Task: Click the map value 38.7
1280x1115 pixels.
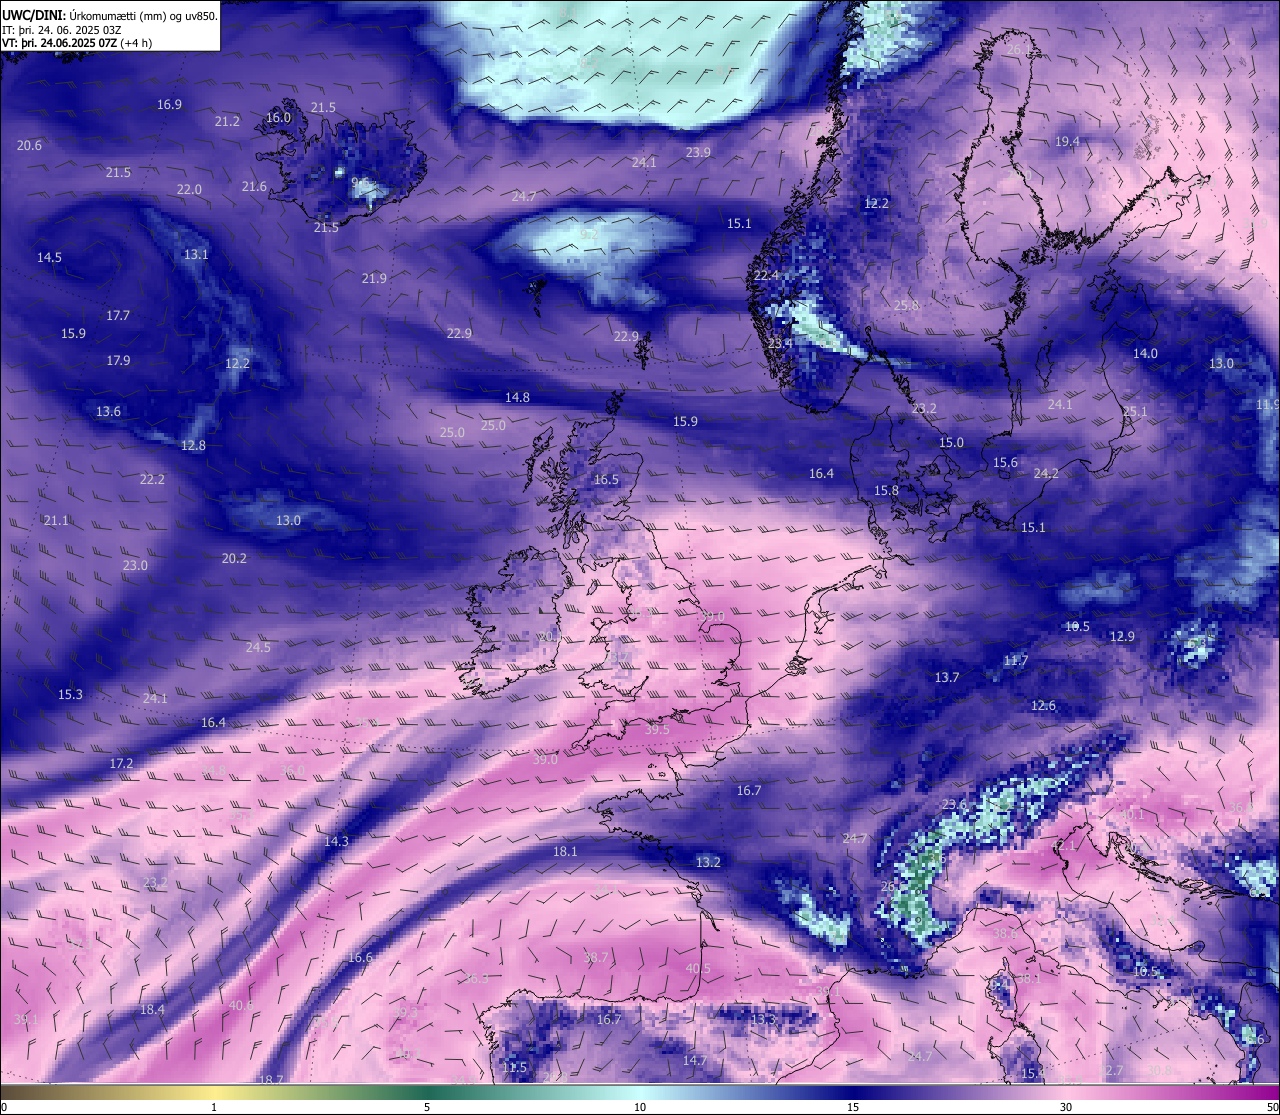Action: click(595, 958)
